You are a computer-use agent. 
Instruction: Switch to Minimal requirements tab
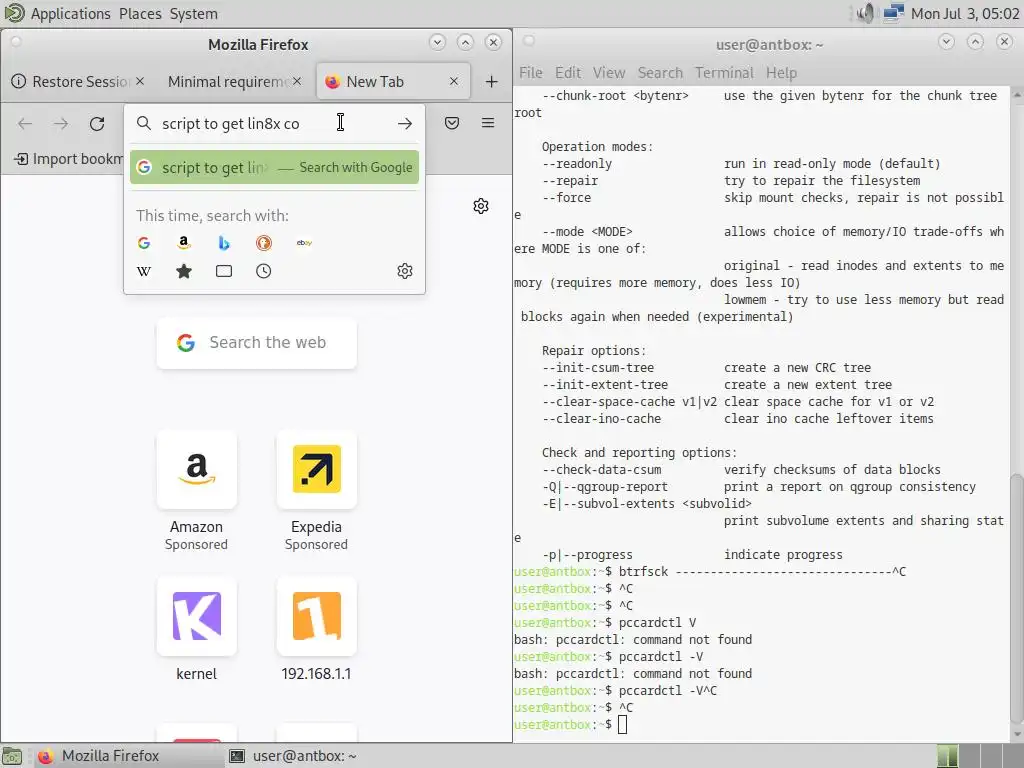(233, 82)
